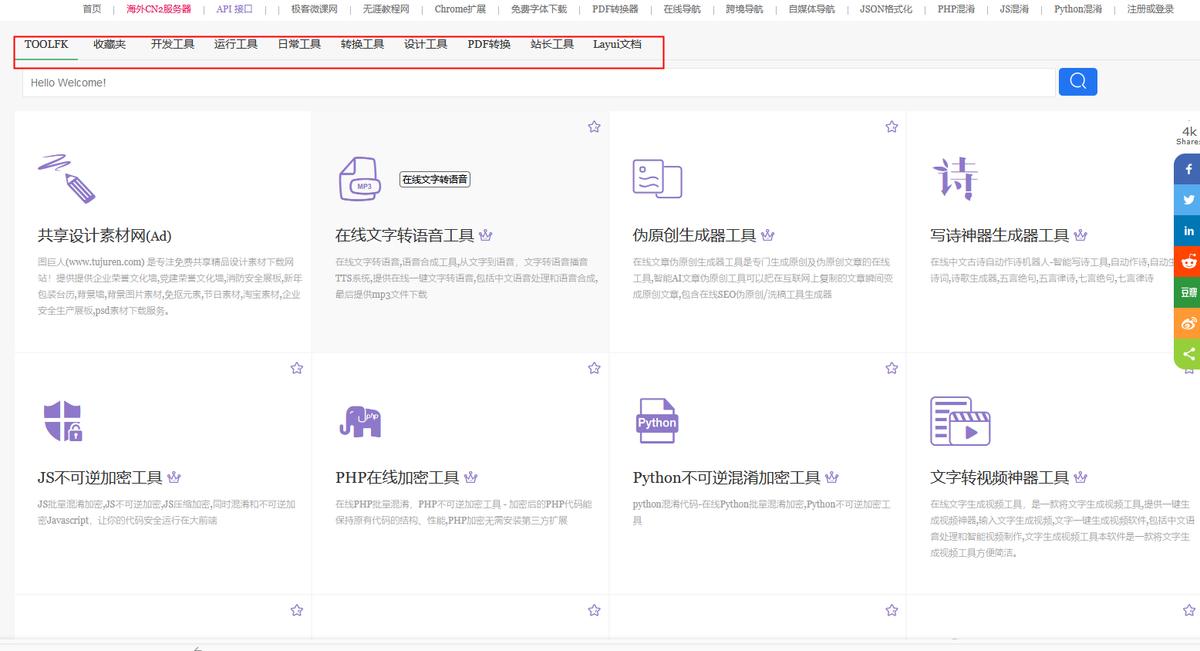Image resolution: width=1200 pixels, height=651 pixels.
Task: Toggle the favorite star on 在线文字转语音工具
Action: click(593, 127)
